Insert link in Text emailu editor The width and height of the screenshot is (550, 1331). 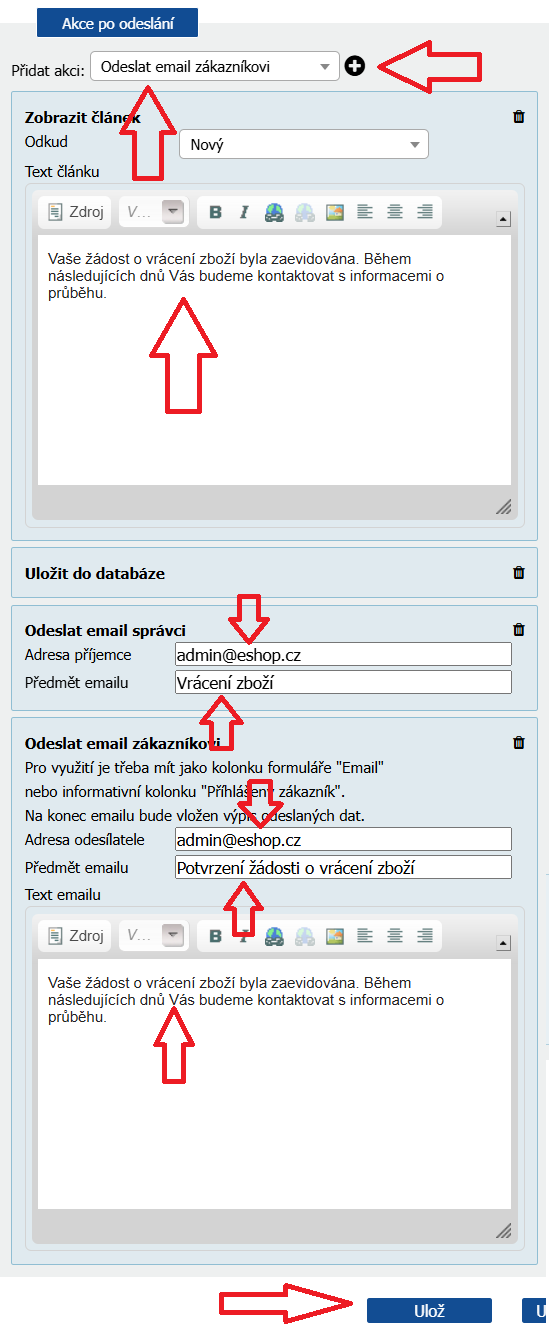pos(275,936)
